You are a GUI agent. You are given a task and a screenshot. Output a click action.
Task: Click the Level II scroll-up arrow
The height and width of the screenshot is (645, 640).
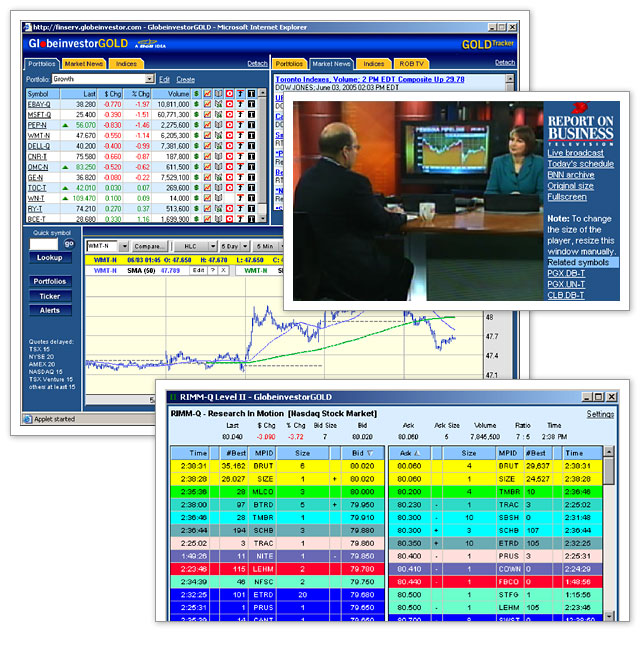[608, 451]
